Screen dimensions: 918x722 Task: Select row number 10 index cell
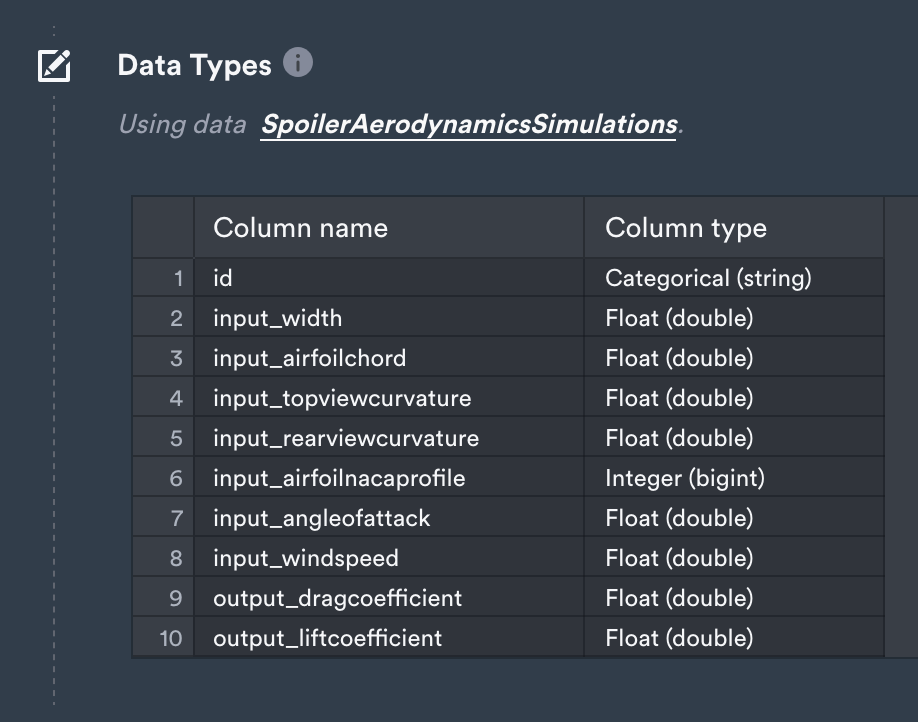(x=163, y=638)
